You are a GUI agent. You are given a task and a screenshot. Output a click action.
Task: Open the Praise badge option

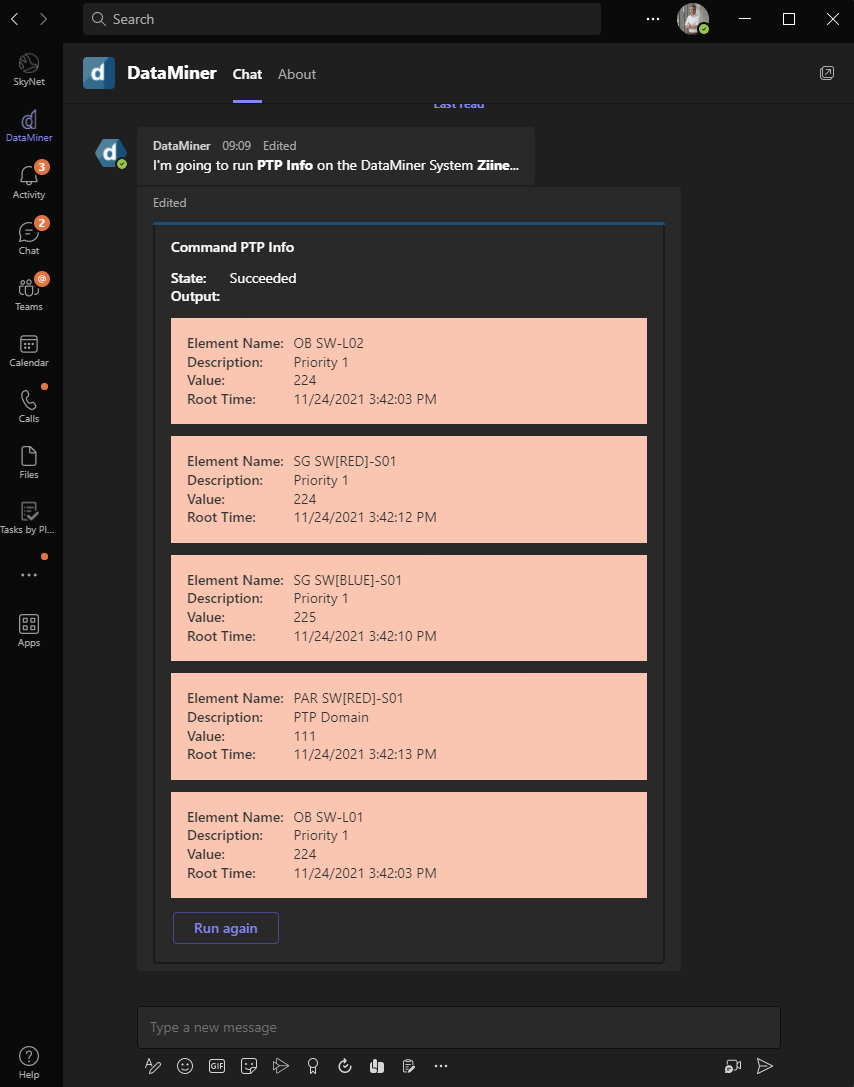313,1066
